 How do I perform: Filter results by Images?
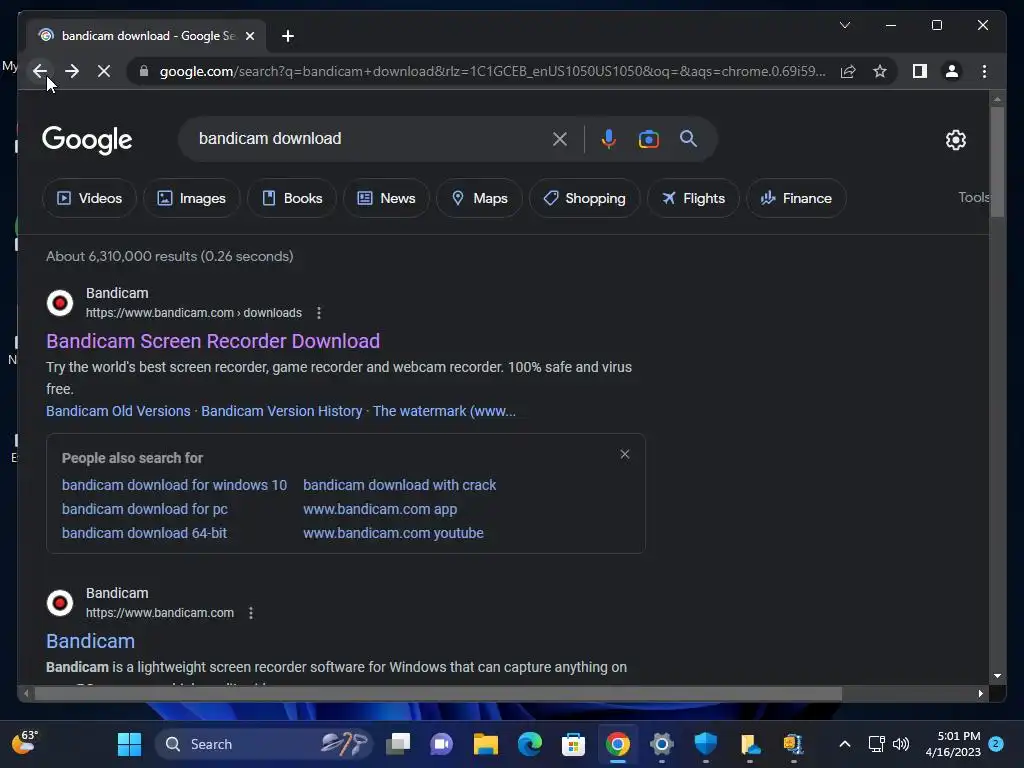tap(191, 198)
